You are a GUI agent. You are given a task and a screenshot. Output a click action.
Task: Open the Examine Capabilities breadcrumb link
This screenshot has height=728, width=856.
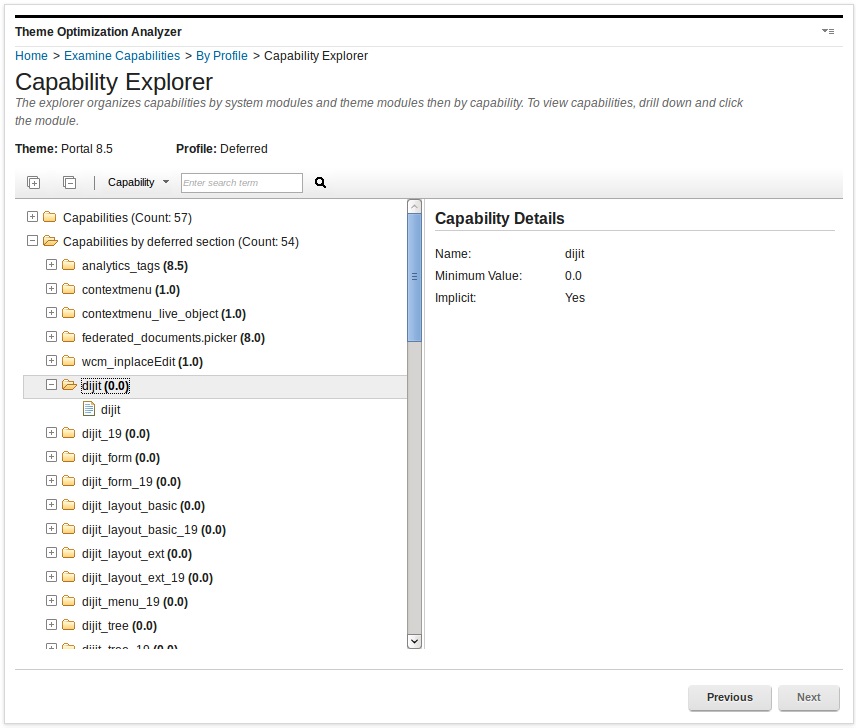click(122, 56)
